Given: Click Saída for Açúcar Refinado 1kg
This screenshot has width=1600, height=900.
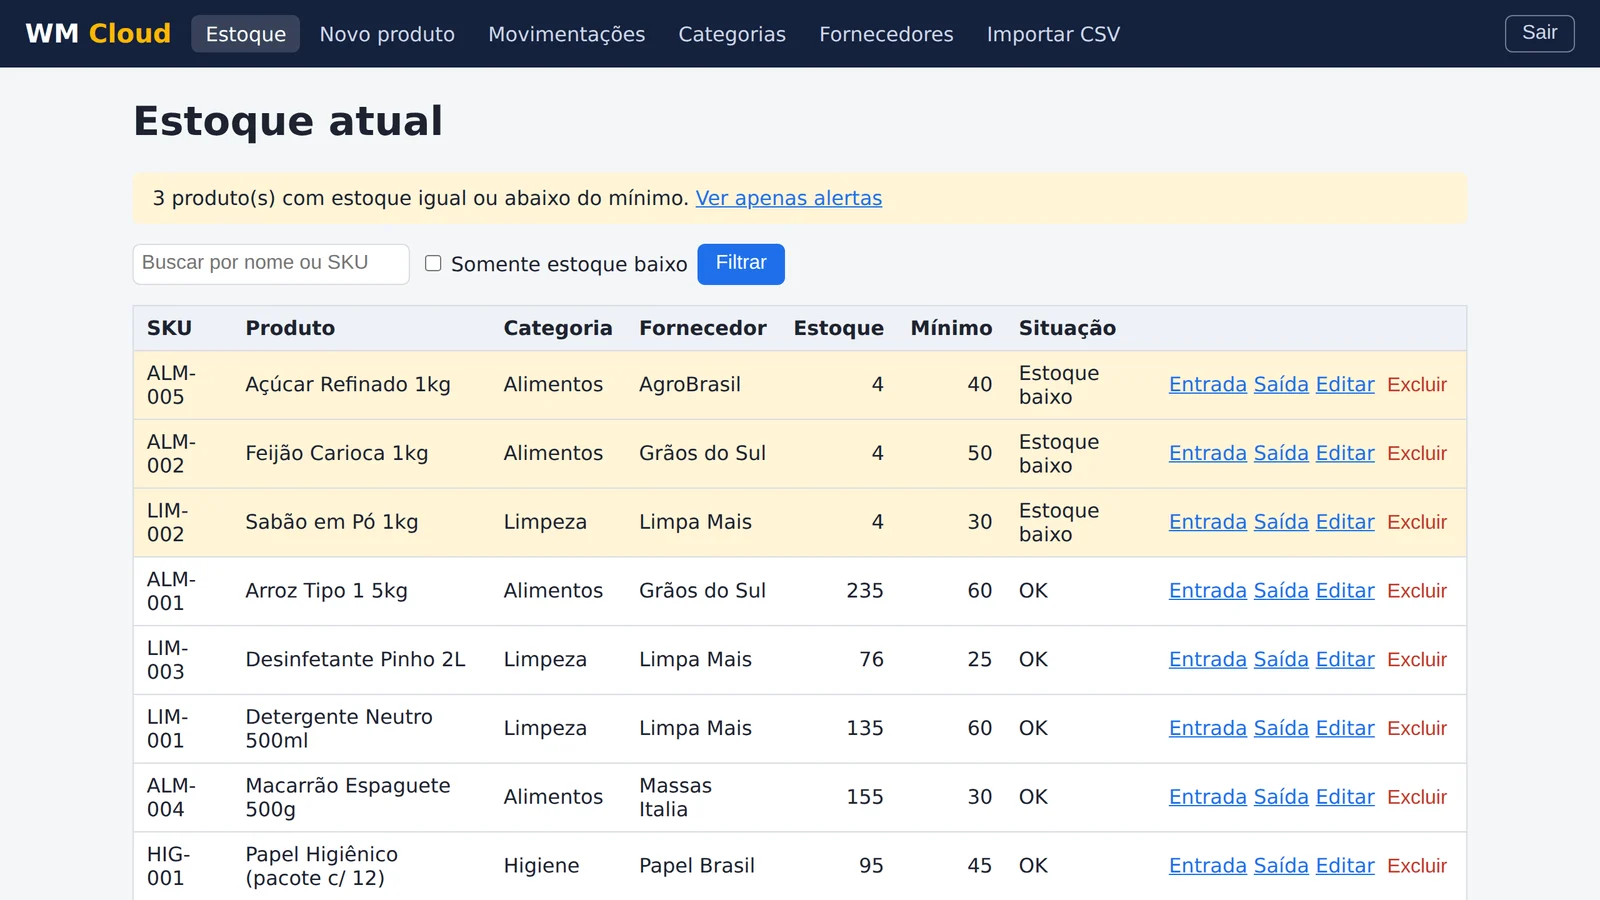Looking at the screenshot, I should coord(1281,385).
